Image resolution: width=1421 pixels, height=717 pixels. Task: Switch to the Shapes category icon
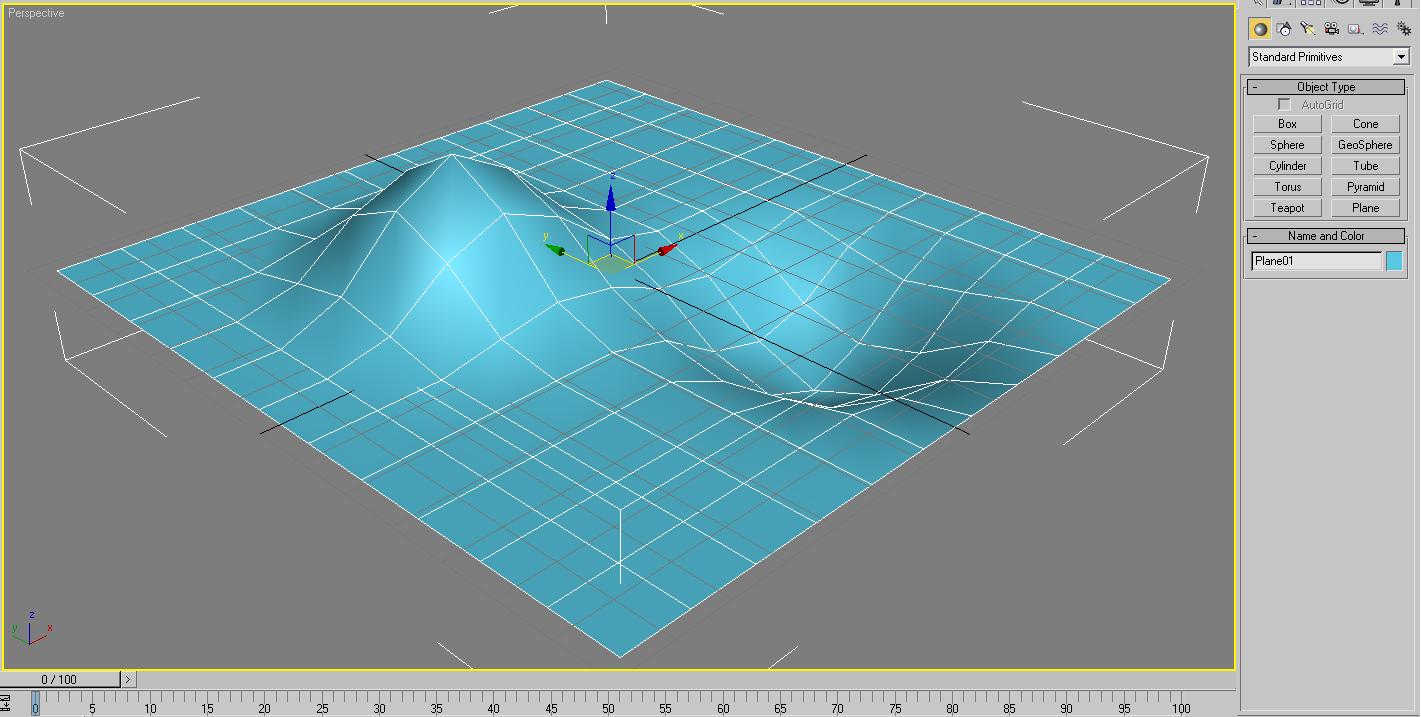[x=1284, y=29]
